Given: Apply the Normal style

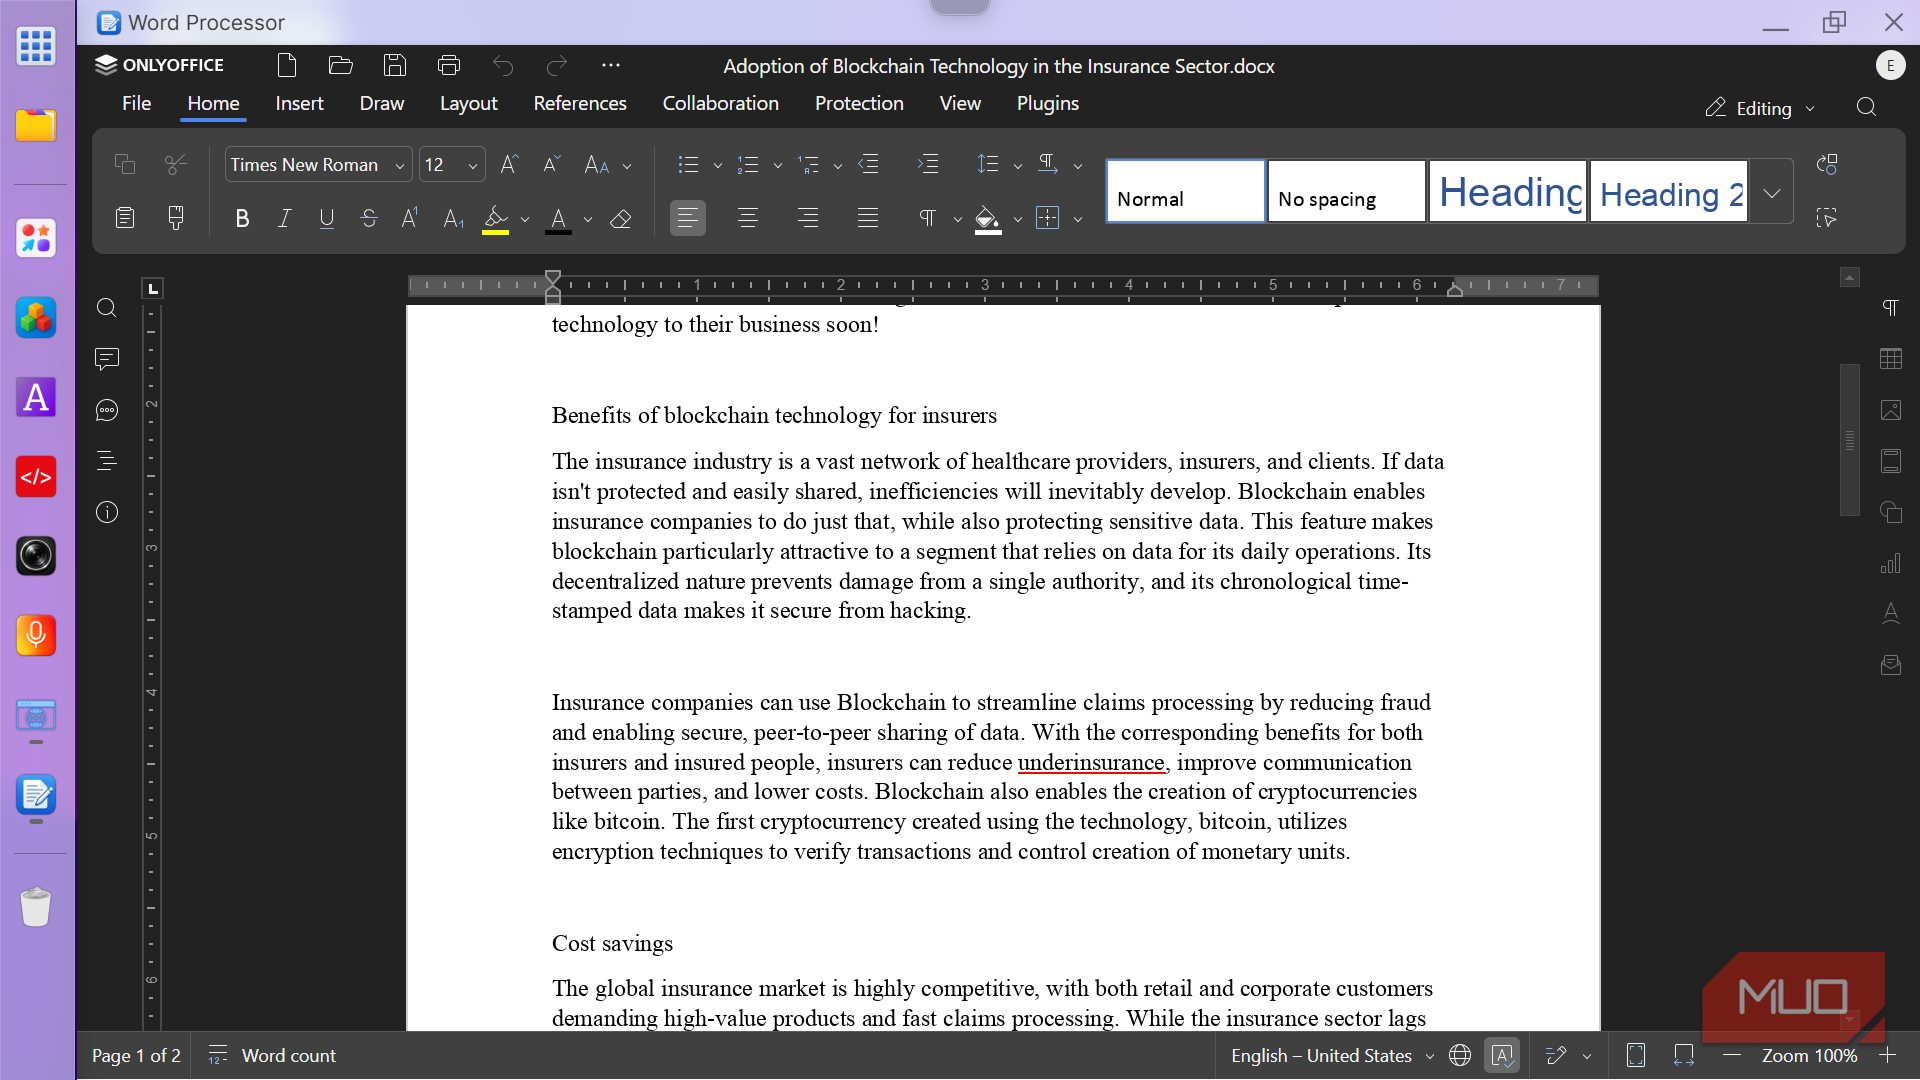Looking at the screenshot, I should point(1186,192).
